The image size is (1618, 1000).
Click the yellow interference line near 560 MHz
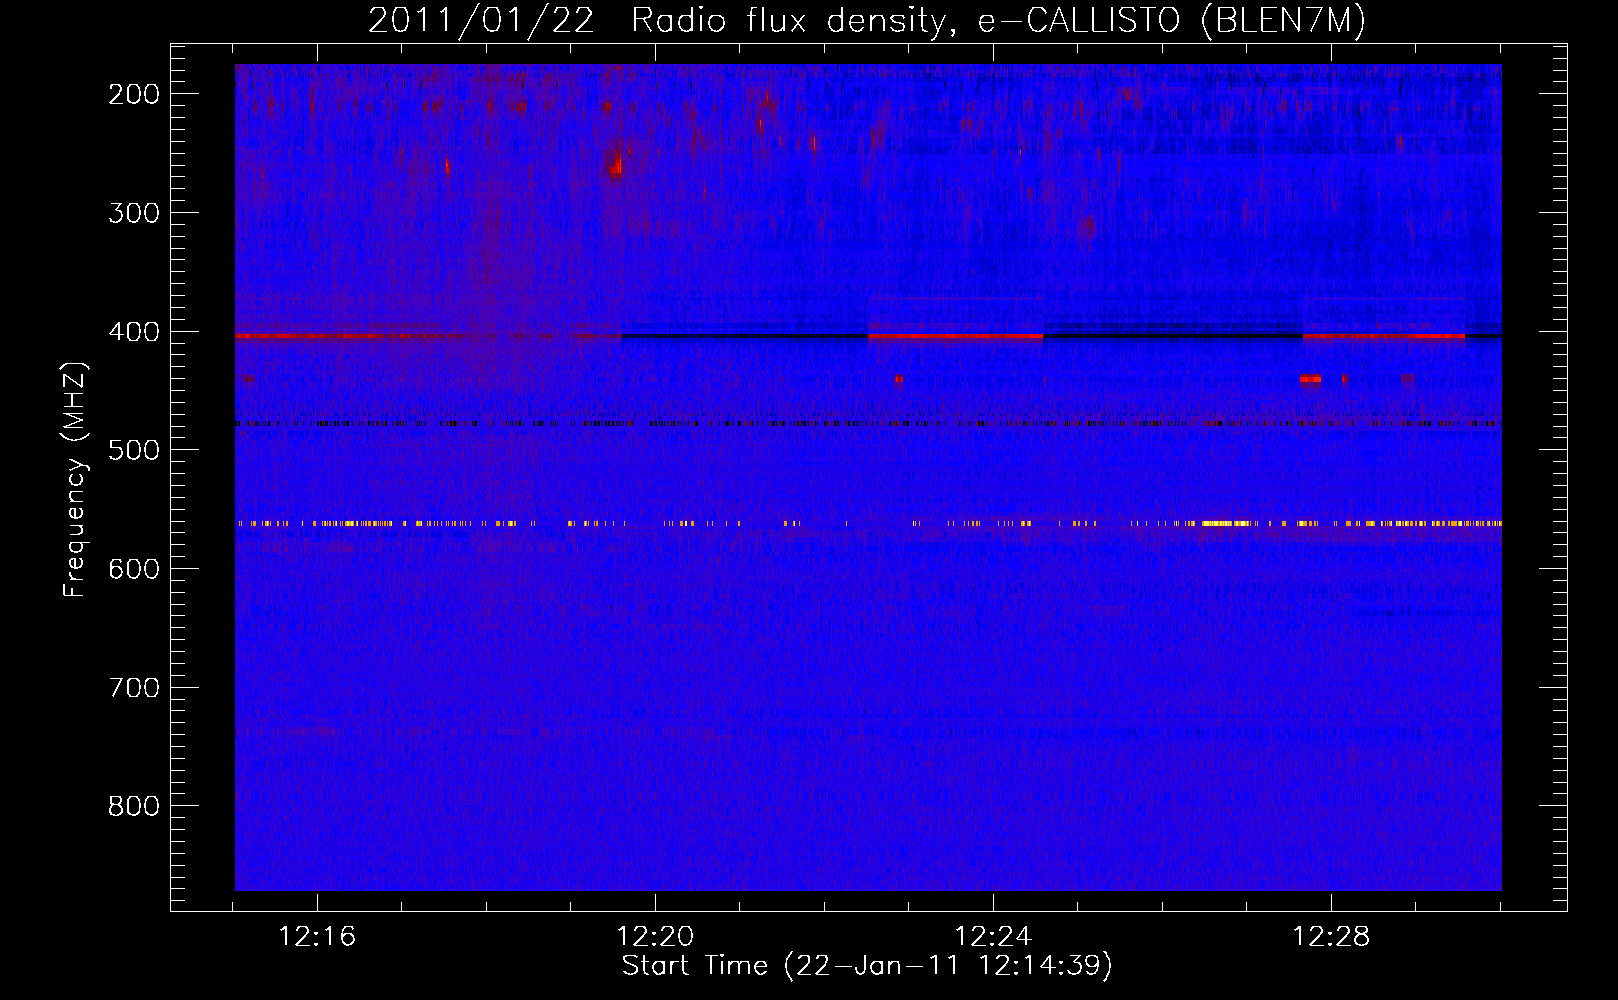(868, 523)
